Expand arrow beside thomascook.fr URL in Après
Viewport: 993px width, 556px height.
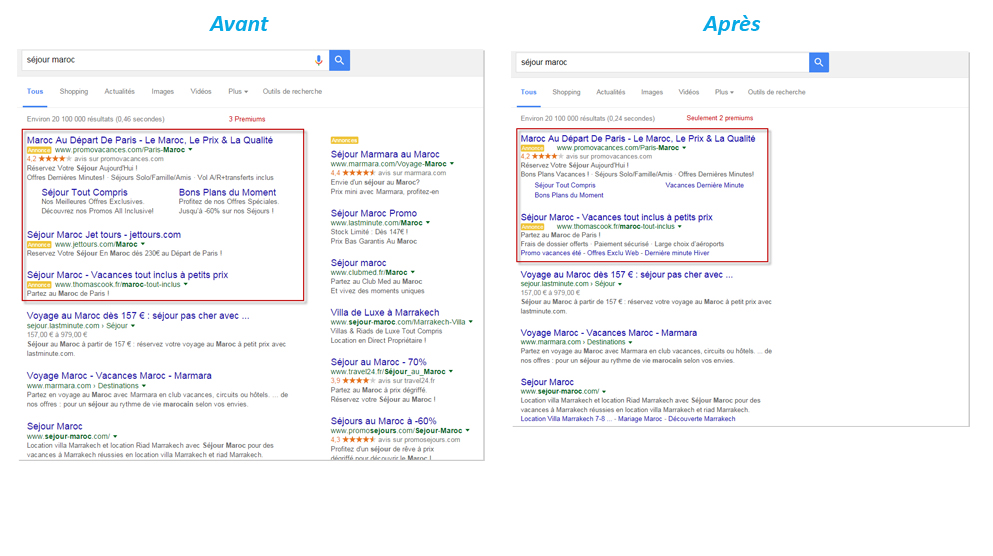680,227
